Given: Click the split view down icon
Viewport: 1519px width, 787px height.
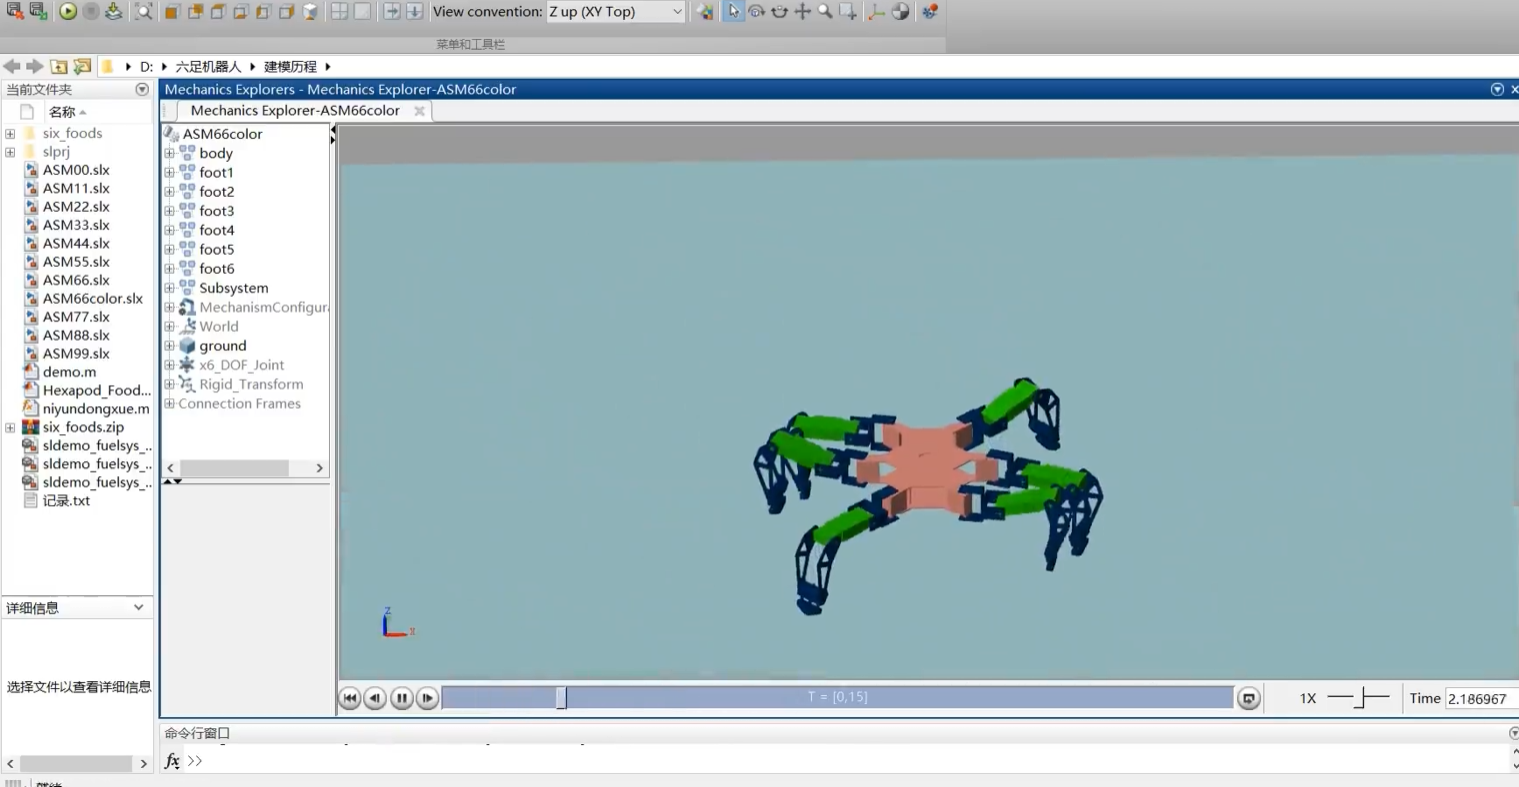Looking at the screenshot, I should (x=415, y=12).
